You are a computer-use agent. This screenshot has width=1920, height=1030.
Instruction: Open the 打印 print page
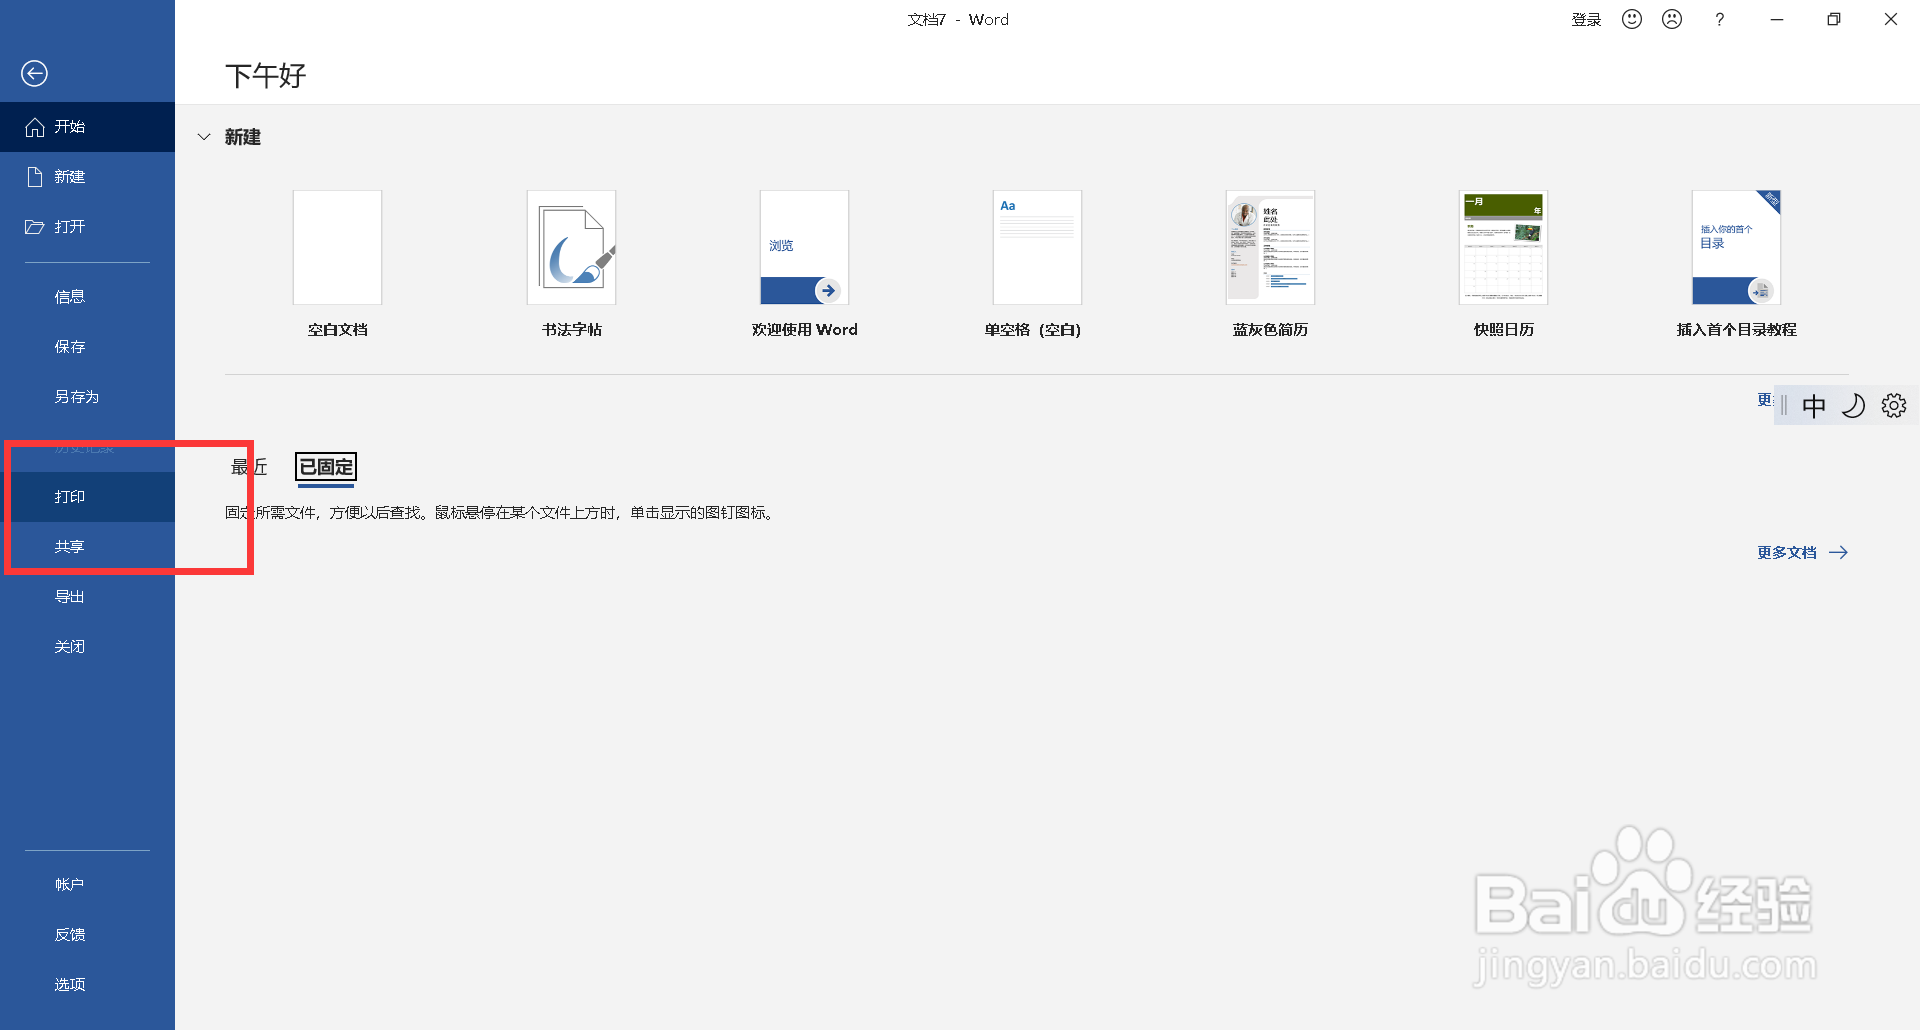click(87, 497)
